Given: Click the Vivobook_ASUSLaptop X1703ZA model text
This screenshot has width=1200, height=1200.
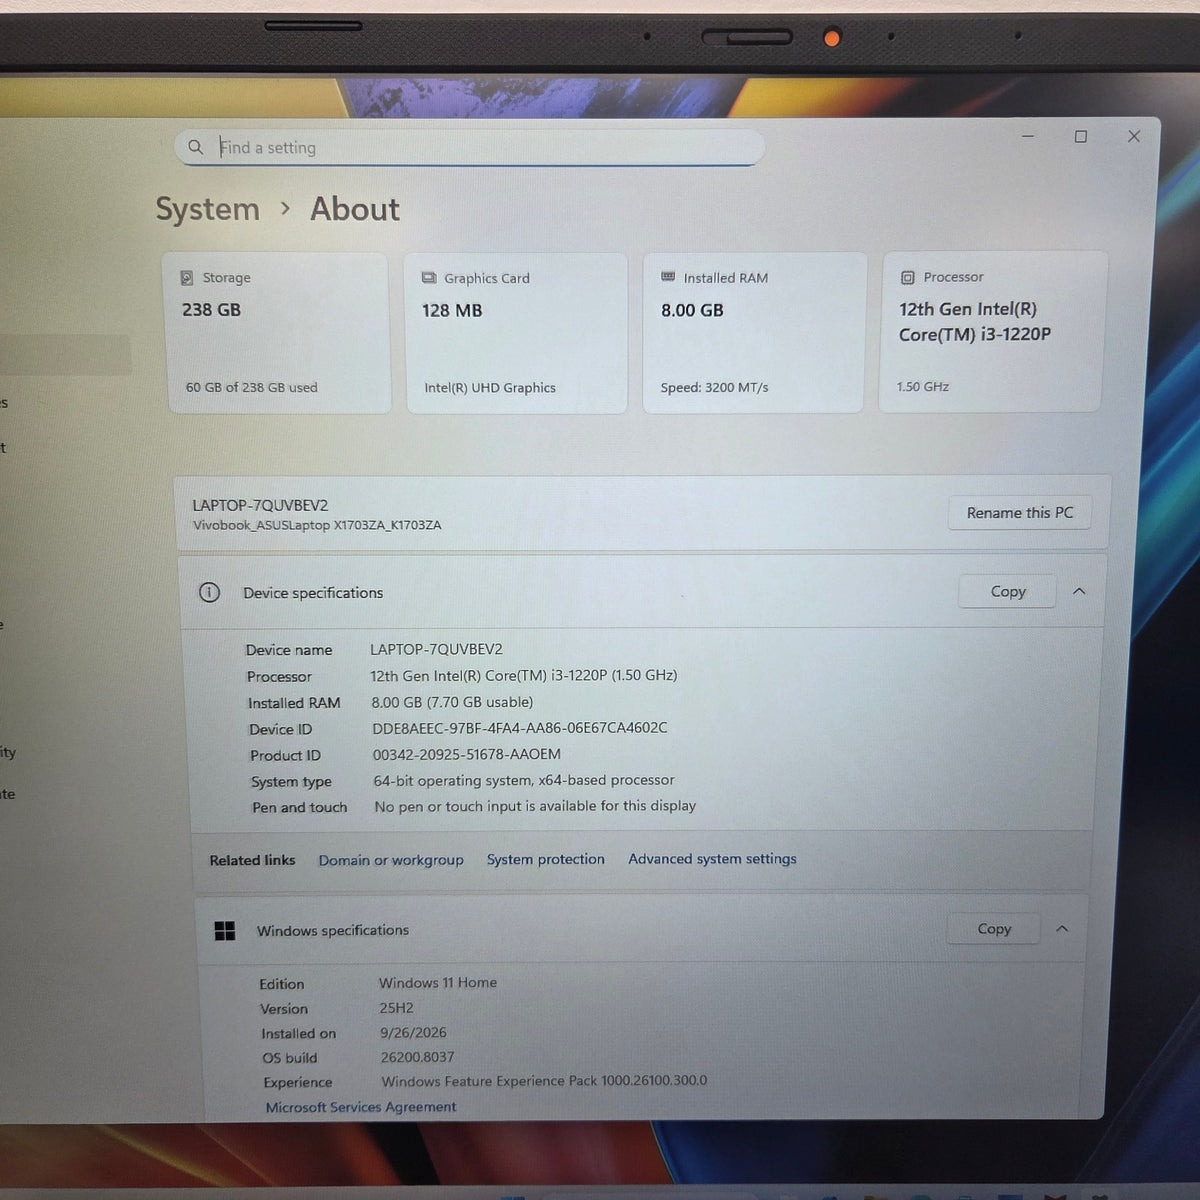Looking at the screenshot, I should coord(317,525).
